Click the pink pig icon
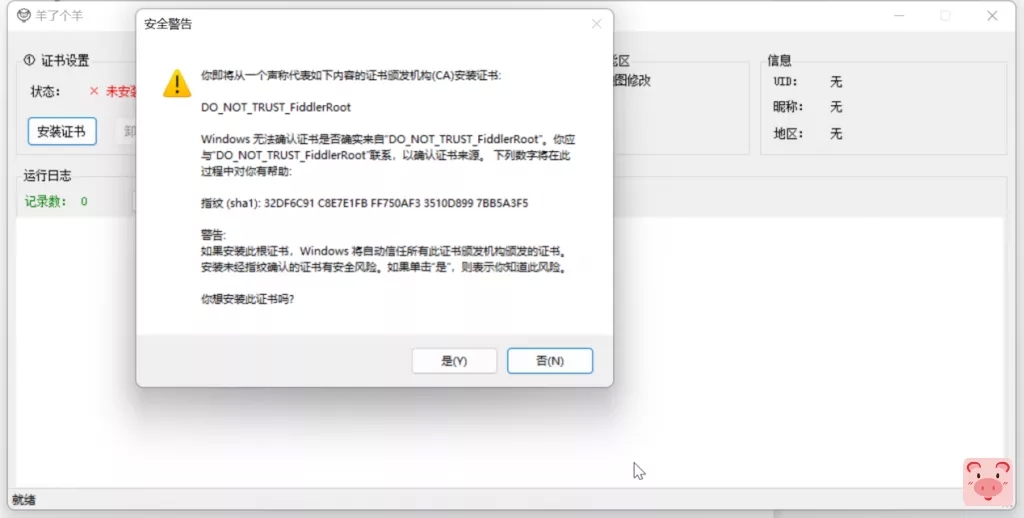The height and width of the screenshot is (518, 1024). tap(987, 481)
